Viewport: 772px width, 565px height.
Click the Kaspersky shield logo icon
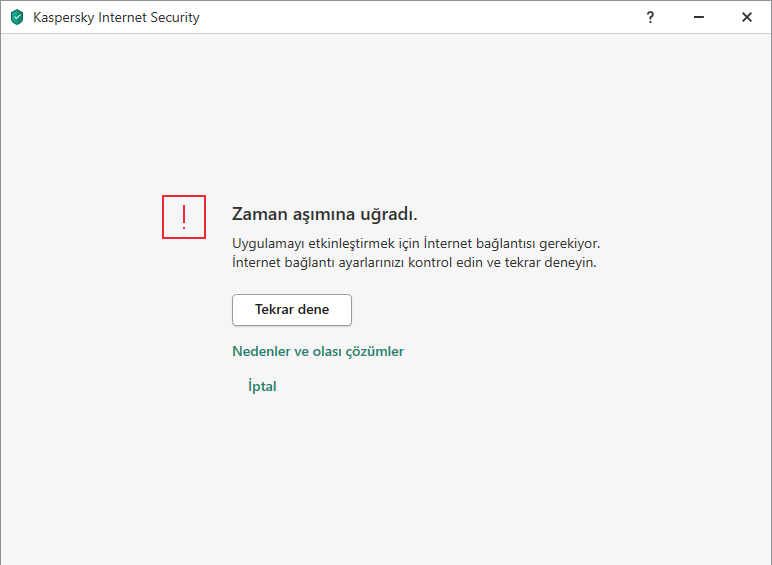[x=17, y=17]
